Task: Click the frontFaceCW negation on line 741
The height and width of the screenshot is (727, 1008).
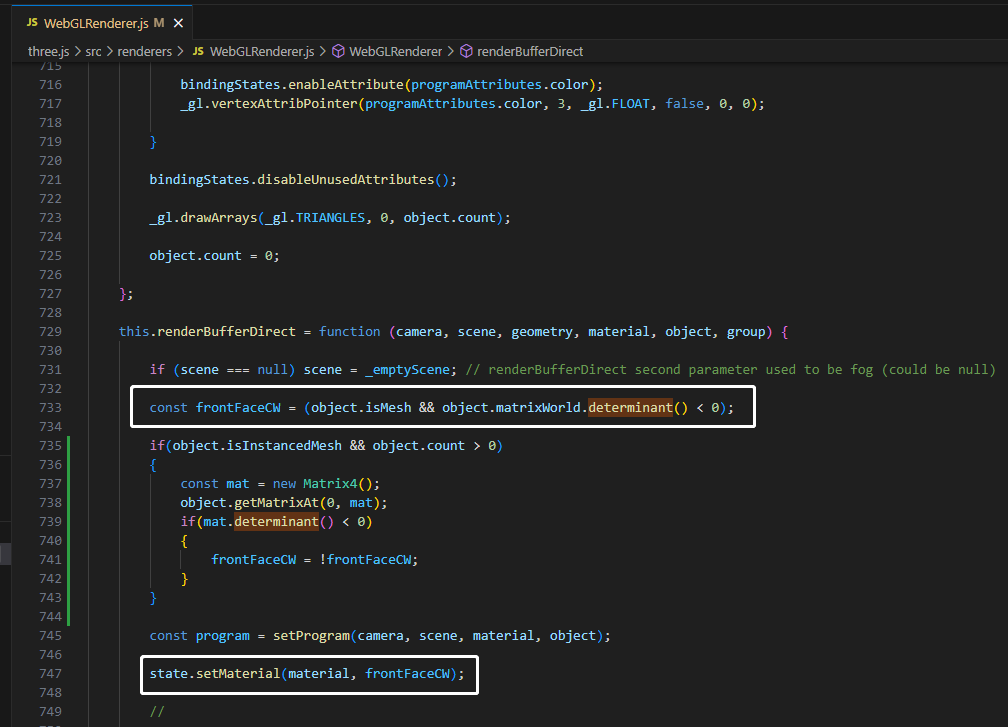Action: point(368,560)
